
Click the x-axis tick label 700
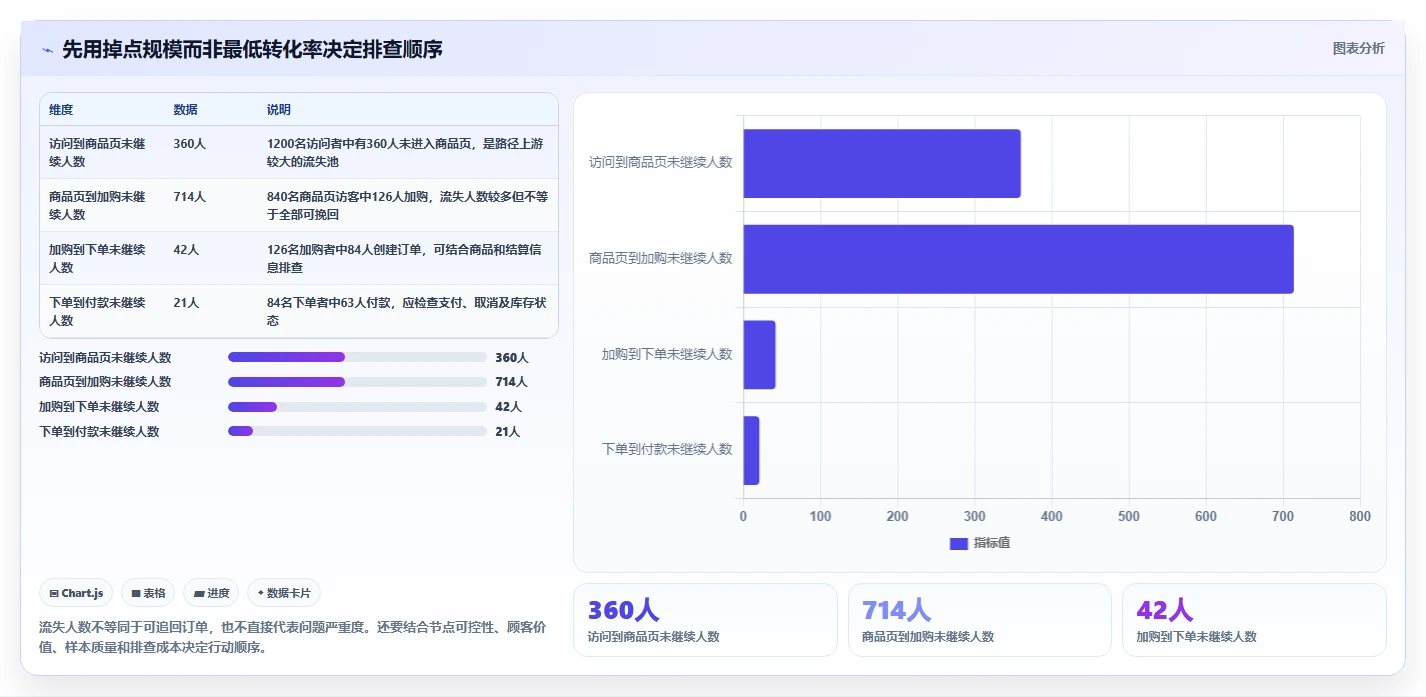tap(1283, 516)
